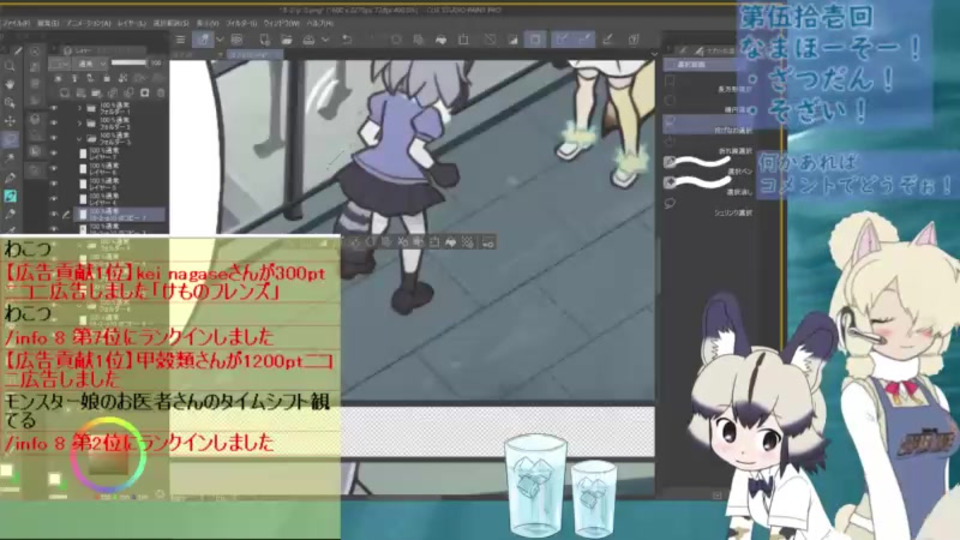The height and width of the screenshot is (540, 960).
Task: Click the Invert selection icon in command bar
Action: (512, 40)
